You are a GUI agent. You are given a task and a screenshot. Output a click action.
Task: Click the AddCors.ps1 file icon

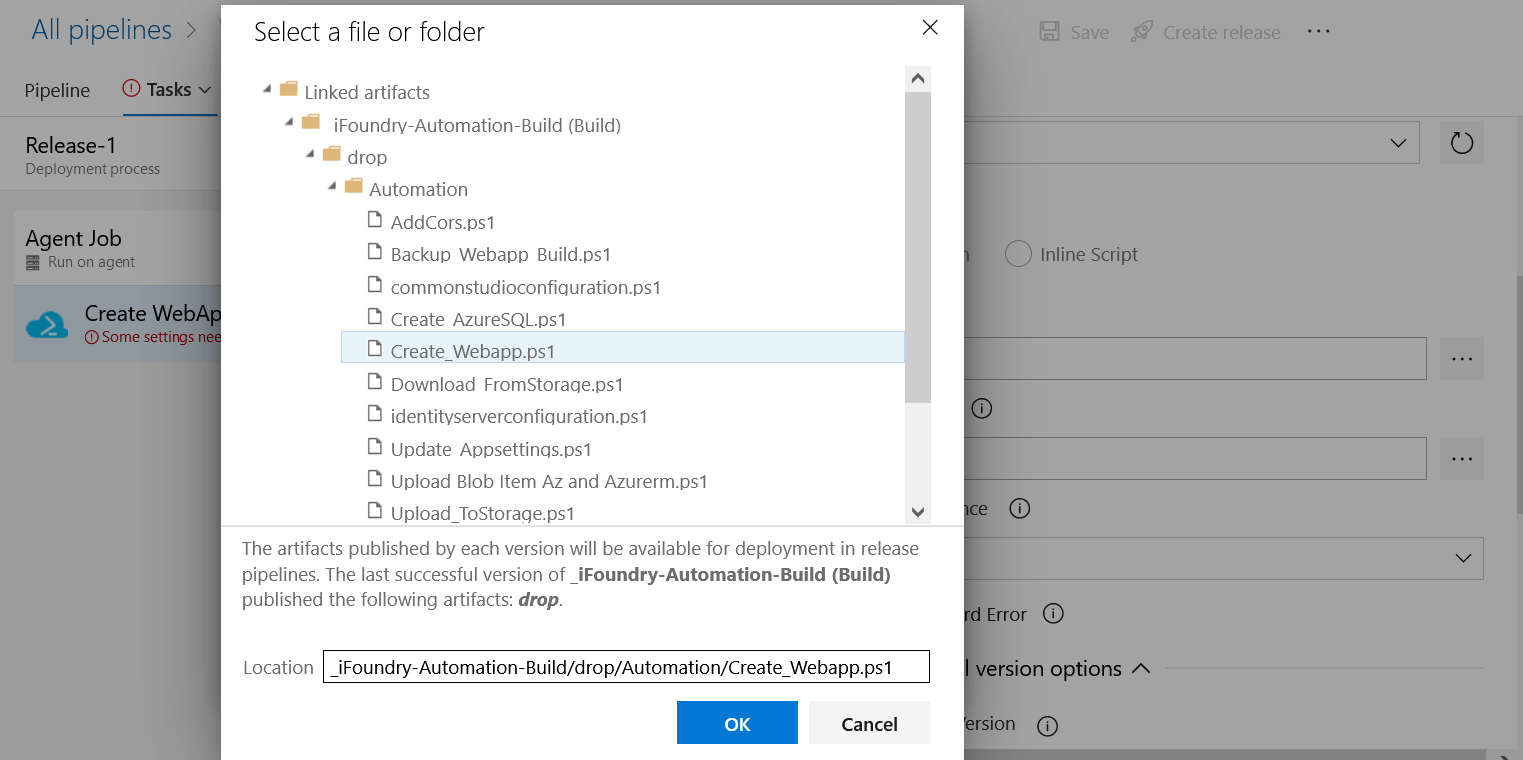click(375, 220)
